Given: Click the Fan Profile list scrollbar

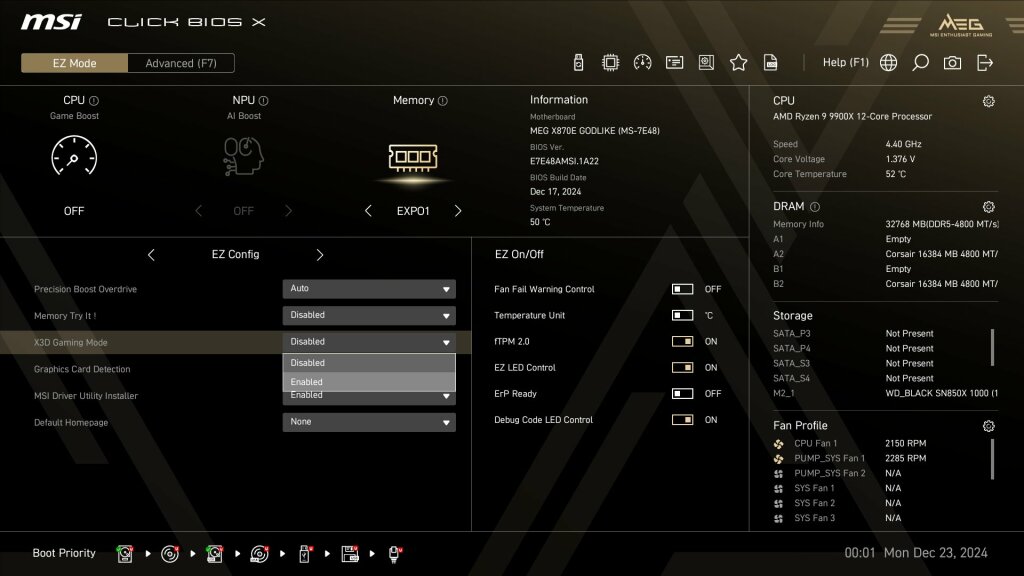Looking at the screenshot, I should click(x=993, y=459).
